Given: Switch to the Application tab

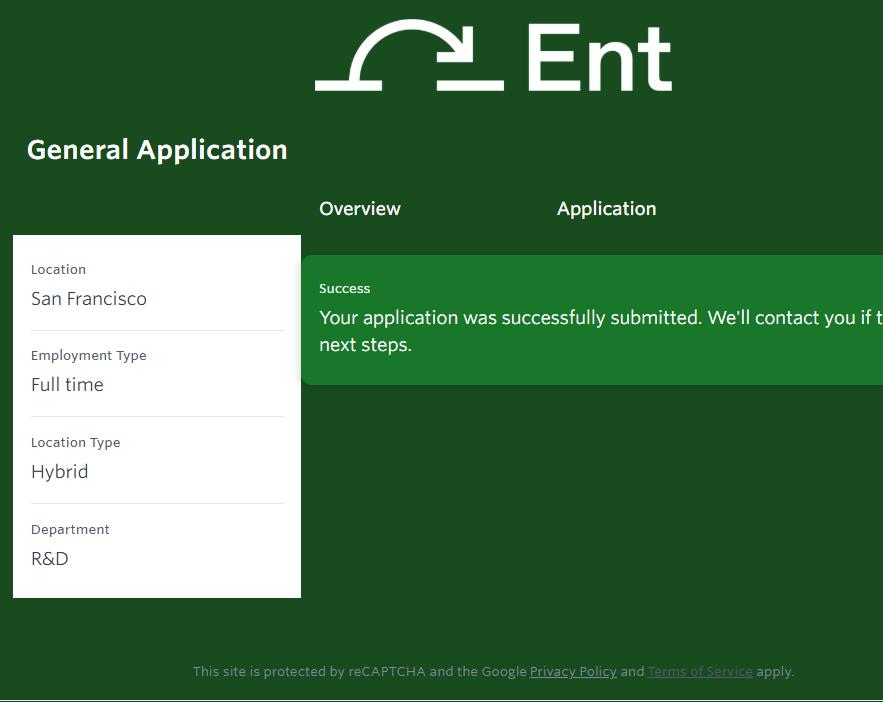Looking at the screenshot, I should click(606, 209).
